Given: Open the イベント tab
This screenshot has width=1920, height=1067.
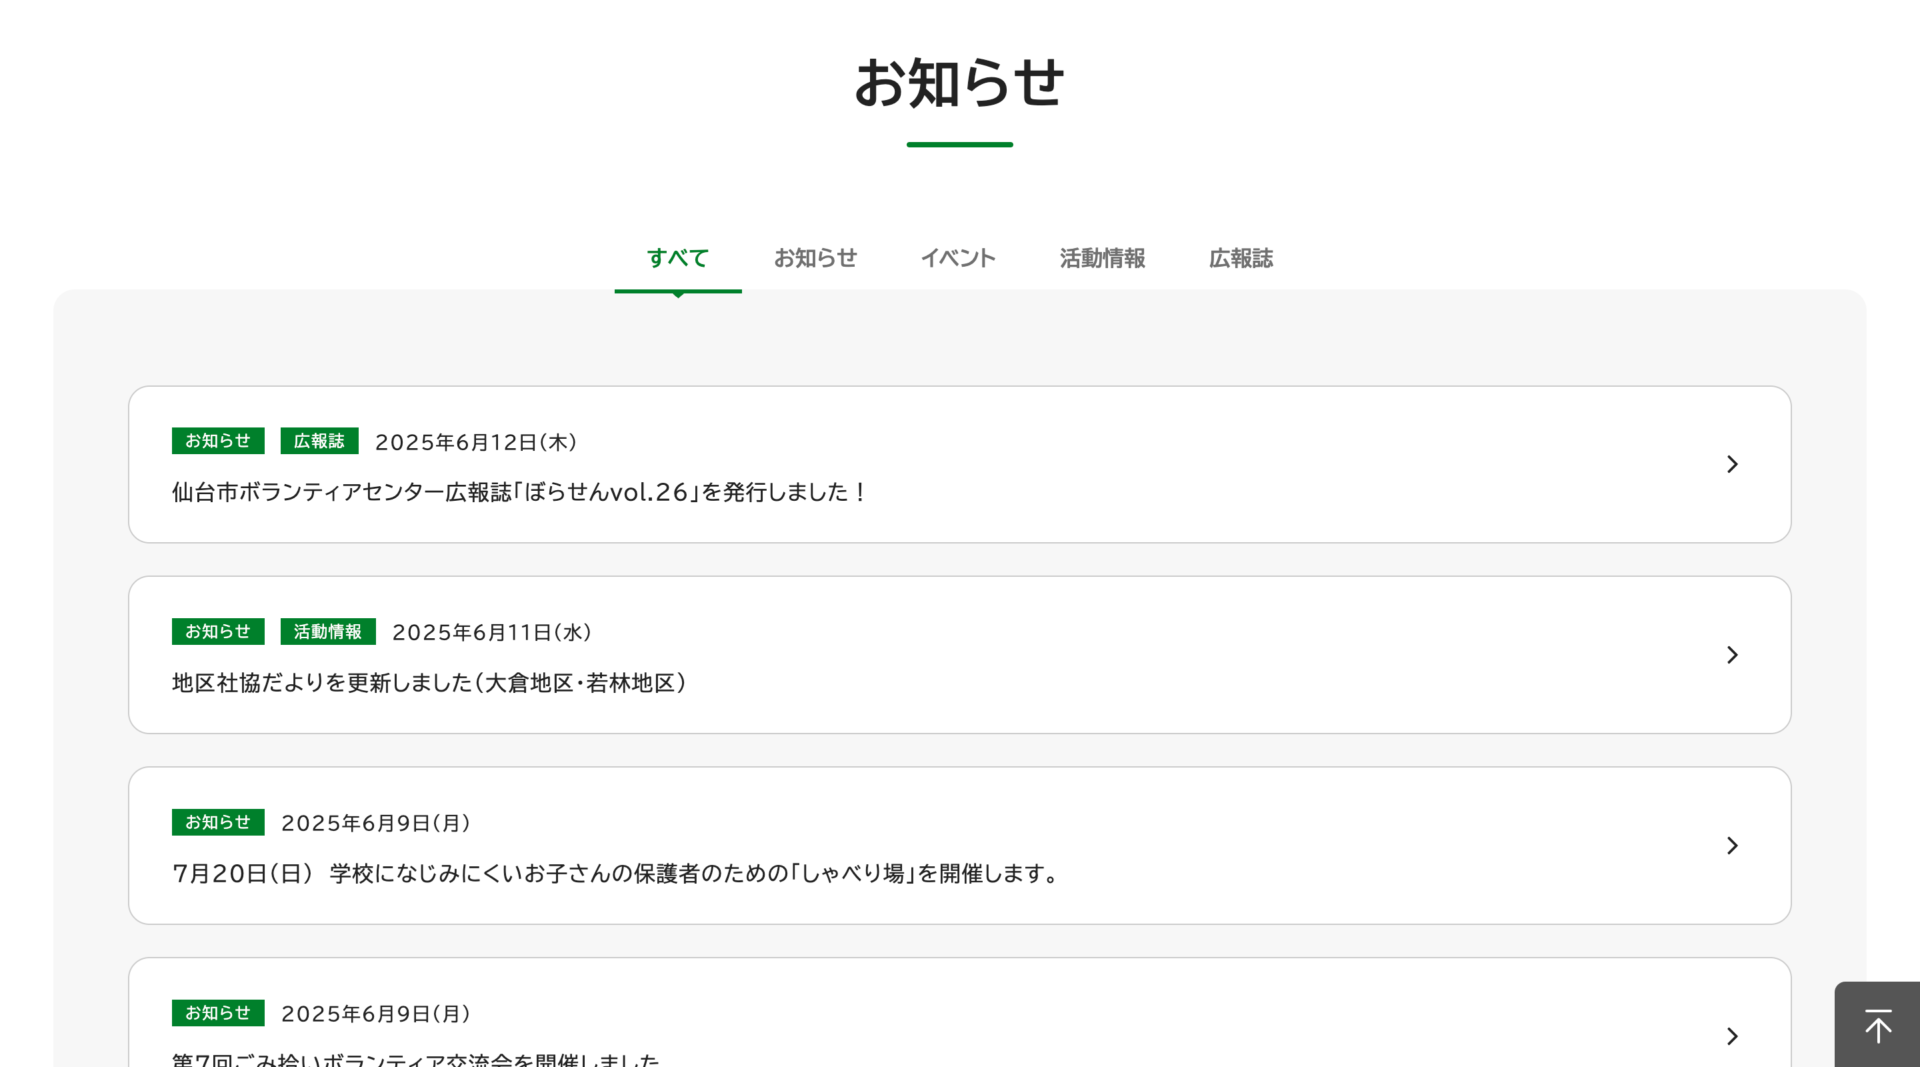Looking at the screenshot, I should (958, 258).
